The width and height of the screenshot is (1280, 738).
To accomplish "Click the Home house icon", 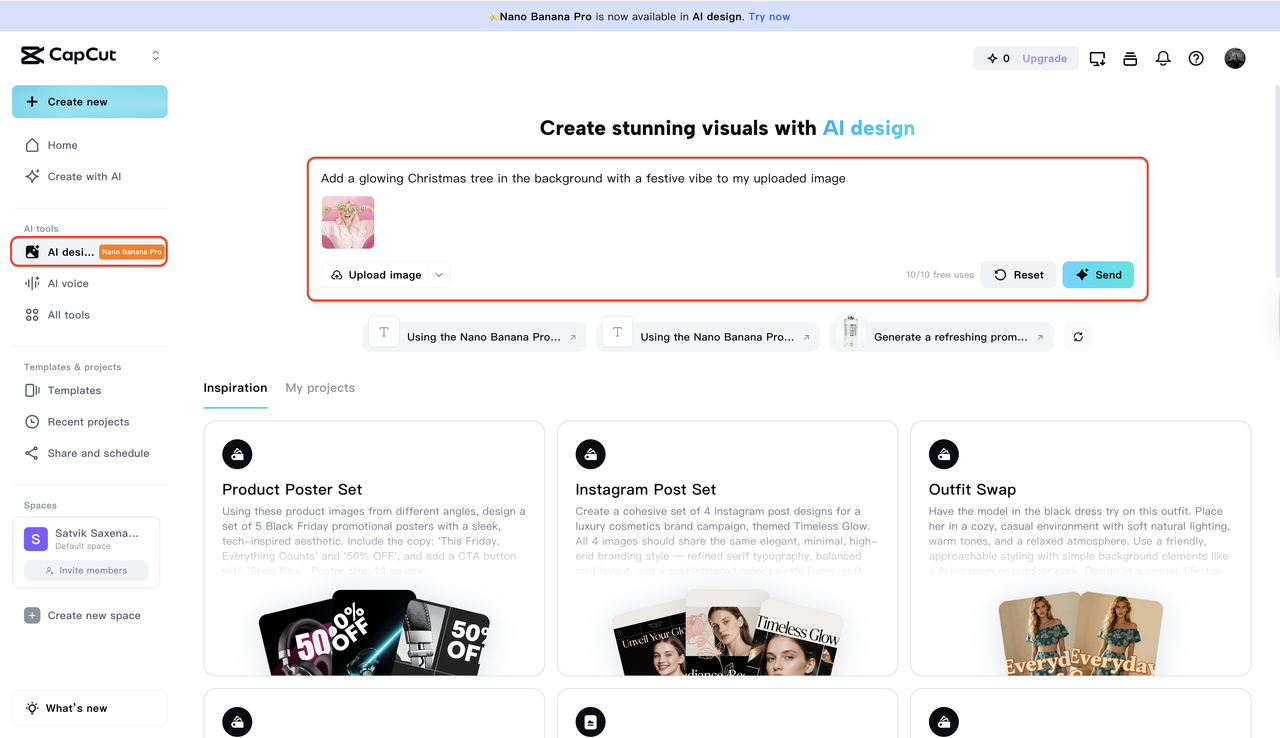I will click(x=32, y=145).
